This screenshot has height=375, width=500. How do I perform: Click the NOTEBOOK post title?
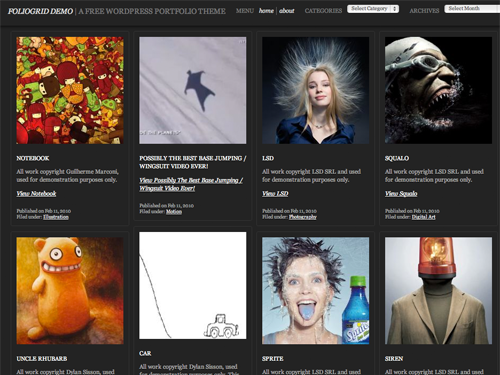(33, 158)
